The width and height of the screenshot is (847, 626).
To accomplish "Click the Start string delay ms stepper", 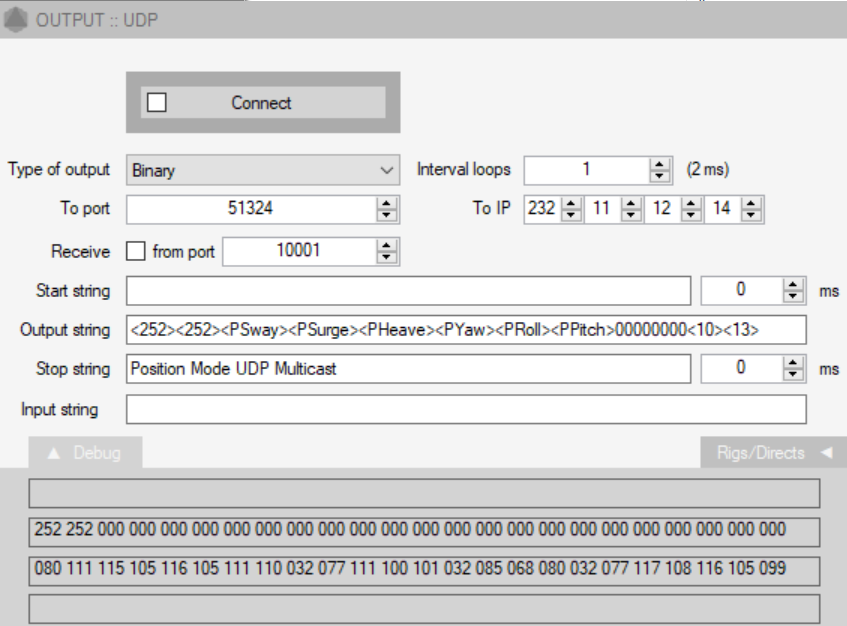I will pyautogui.click(x=794, y=291).
